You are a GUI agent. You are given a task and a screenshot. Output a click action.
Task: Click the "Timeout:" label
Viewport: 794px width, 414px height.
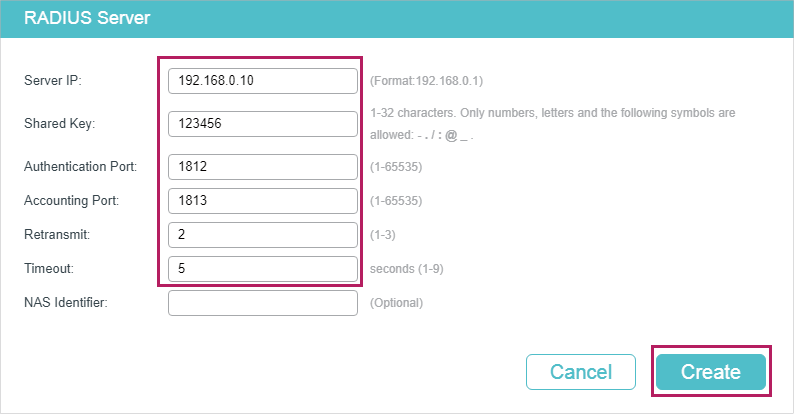coord(49,268)
